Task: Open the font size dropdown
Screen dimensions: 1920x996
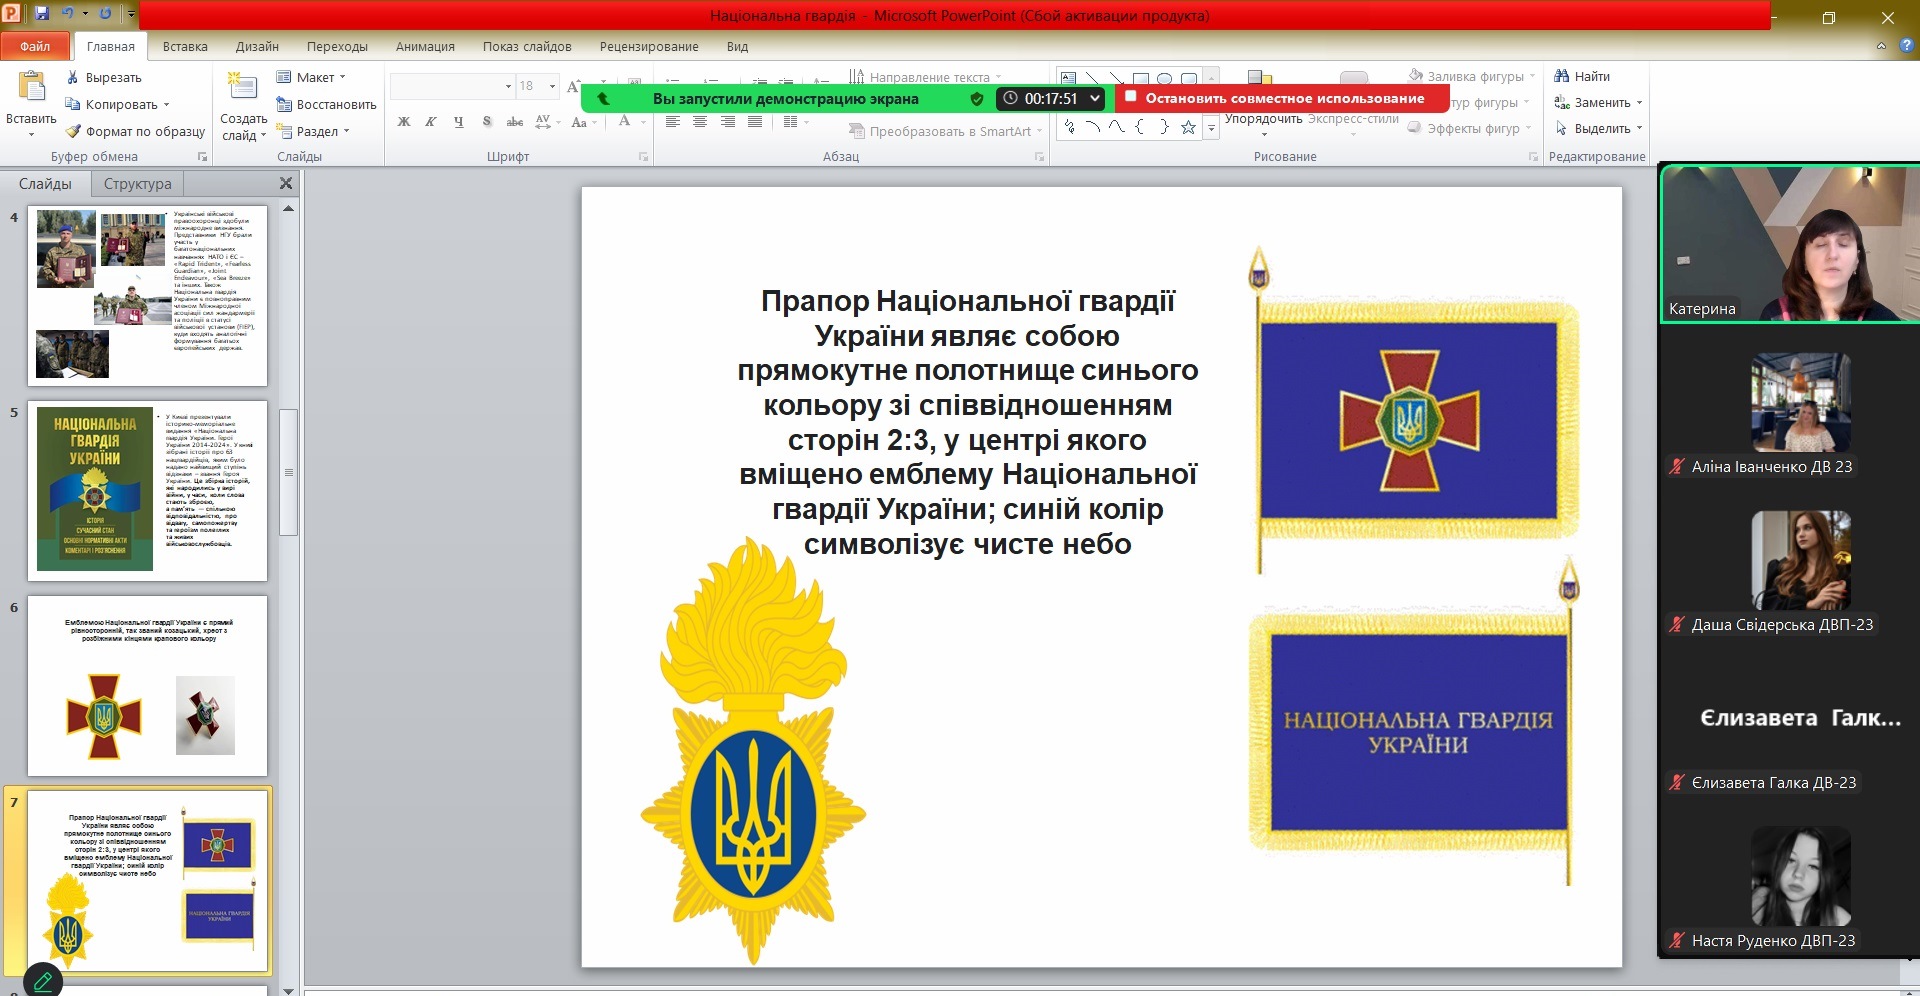Action: (x=552, y=87)
